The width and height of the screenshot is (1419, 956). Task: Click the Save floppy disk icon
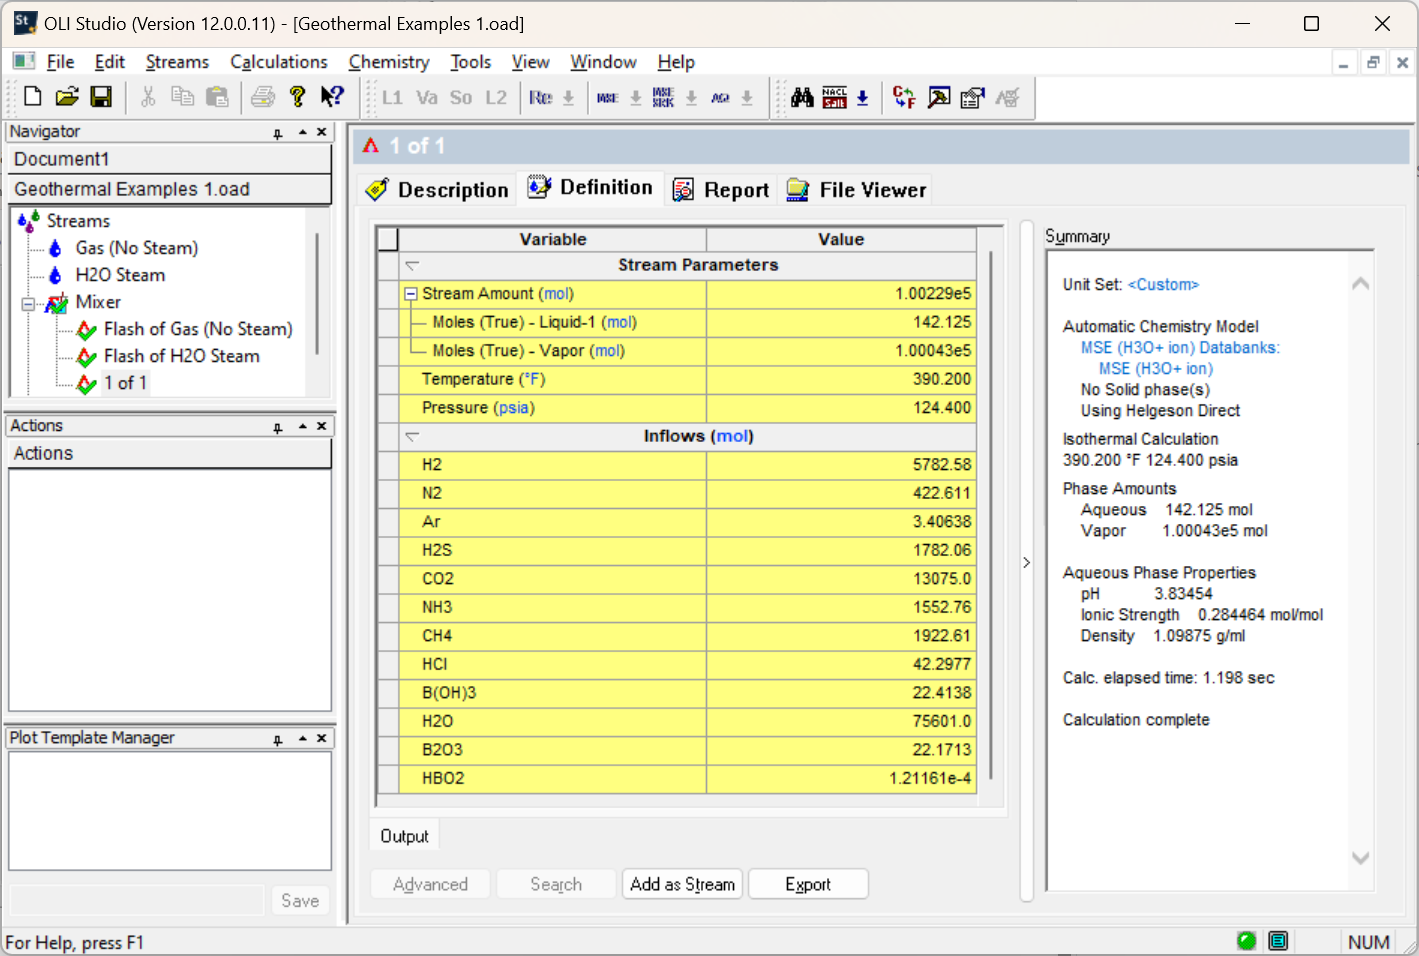(x=100, y=97)
